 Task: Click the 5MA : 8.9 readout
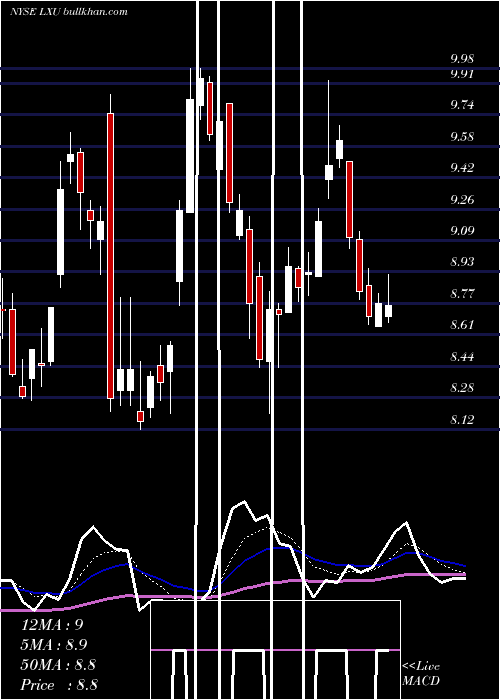click(54, 645)
